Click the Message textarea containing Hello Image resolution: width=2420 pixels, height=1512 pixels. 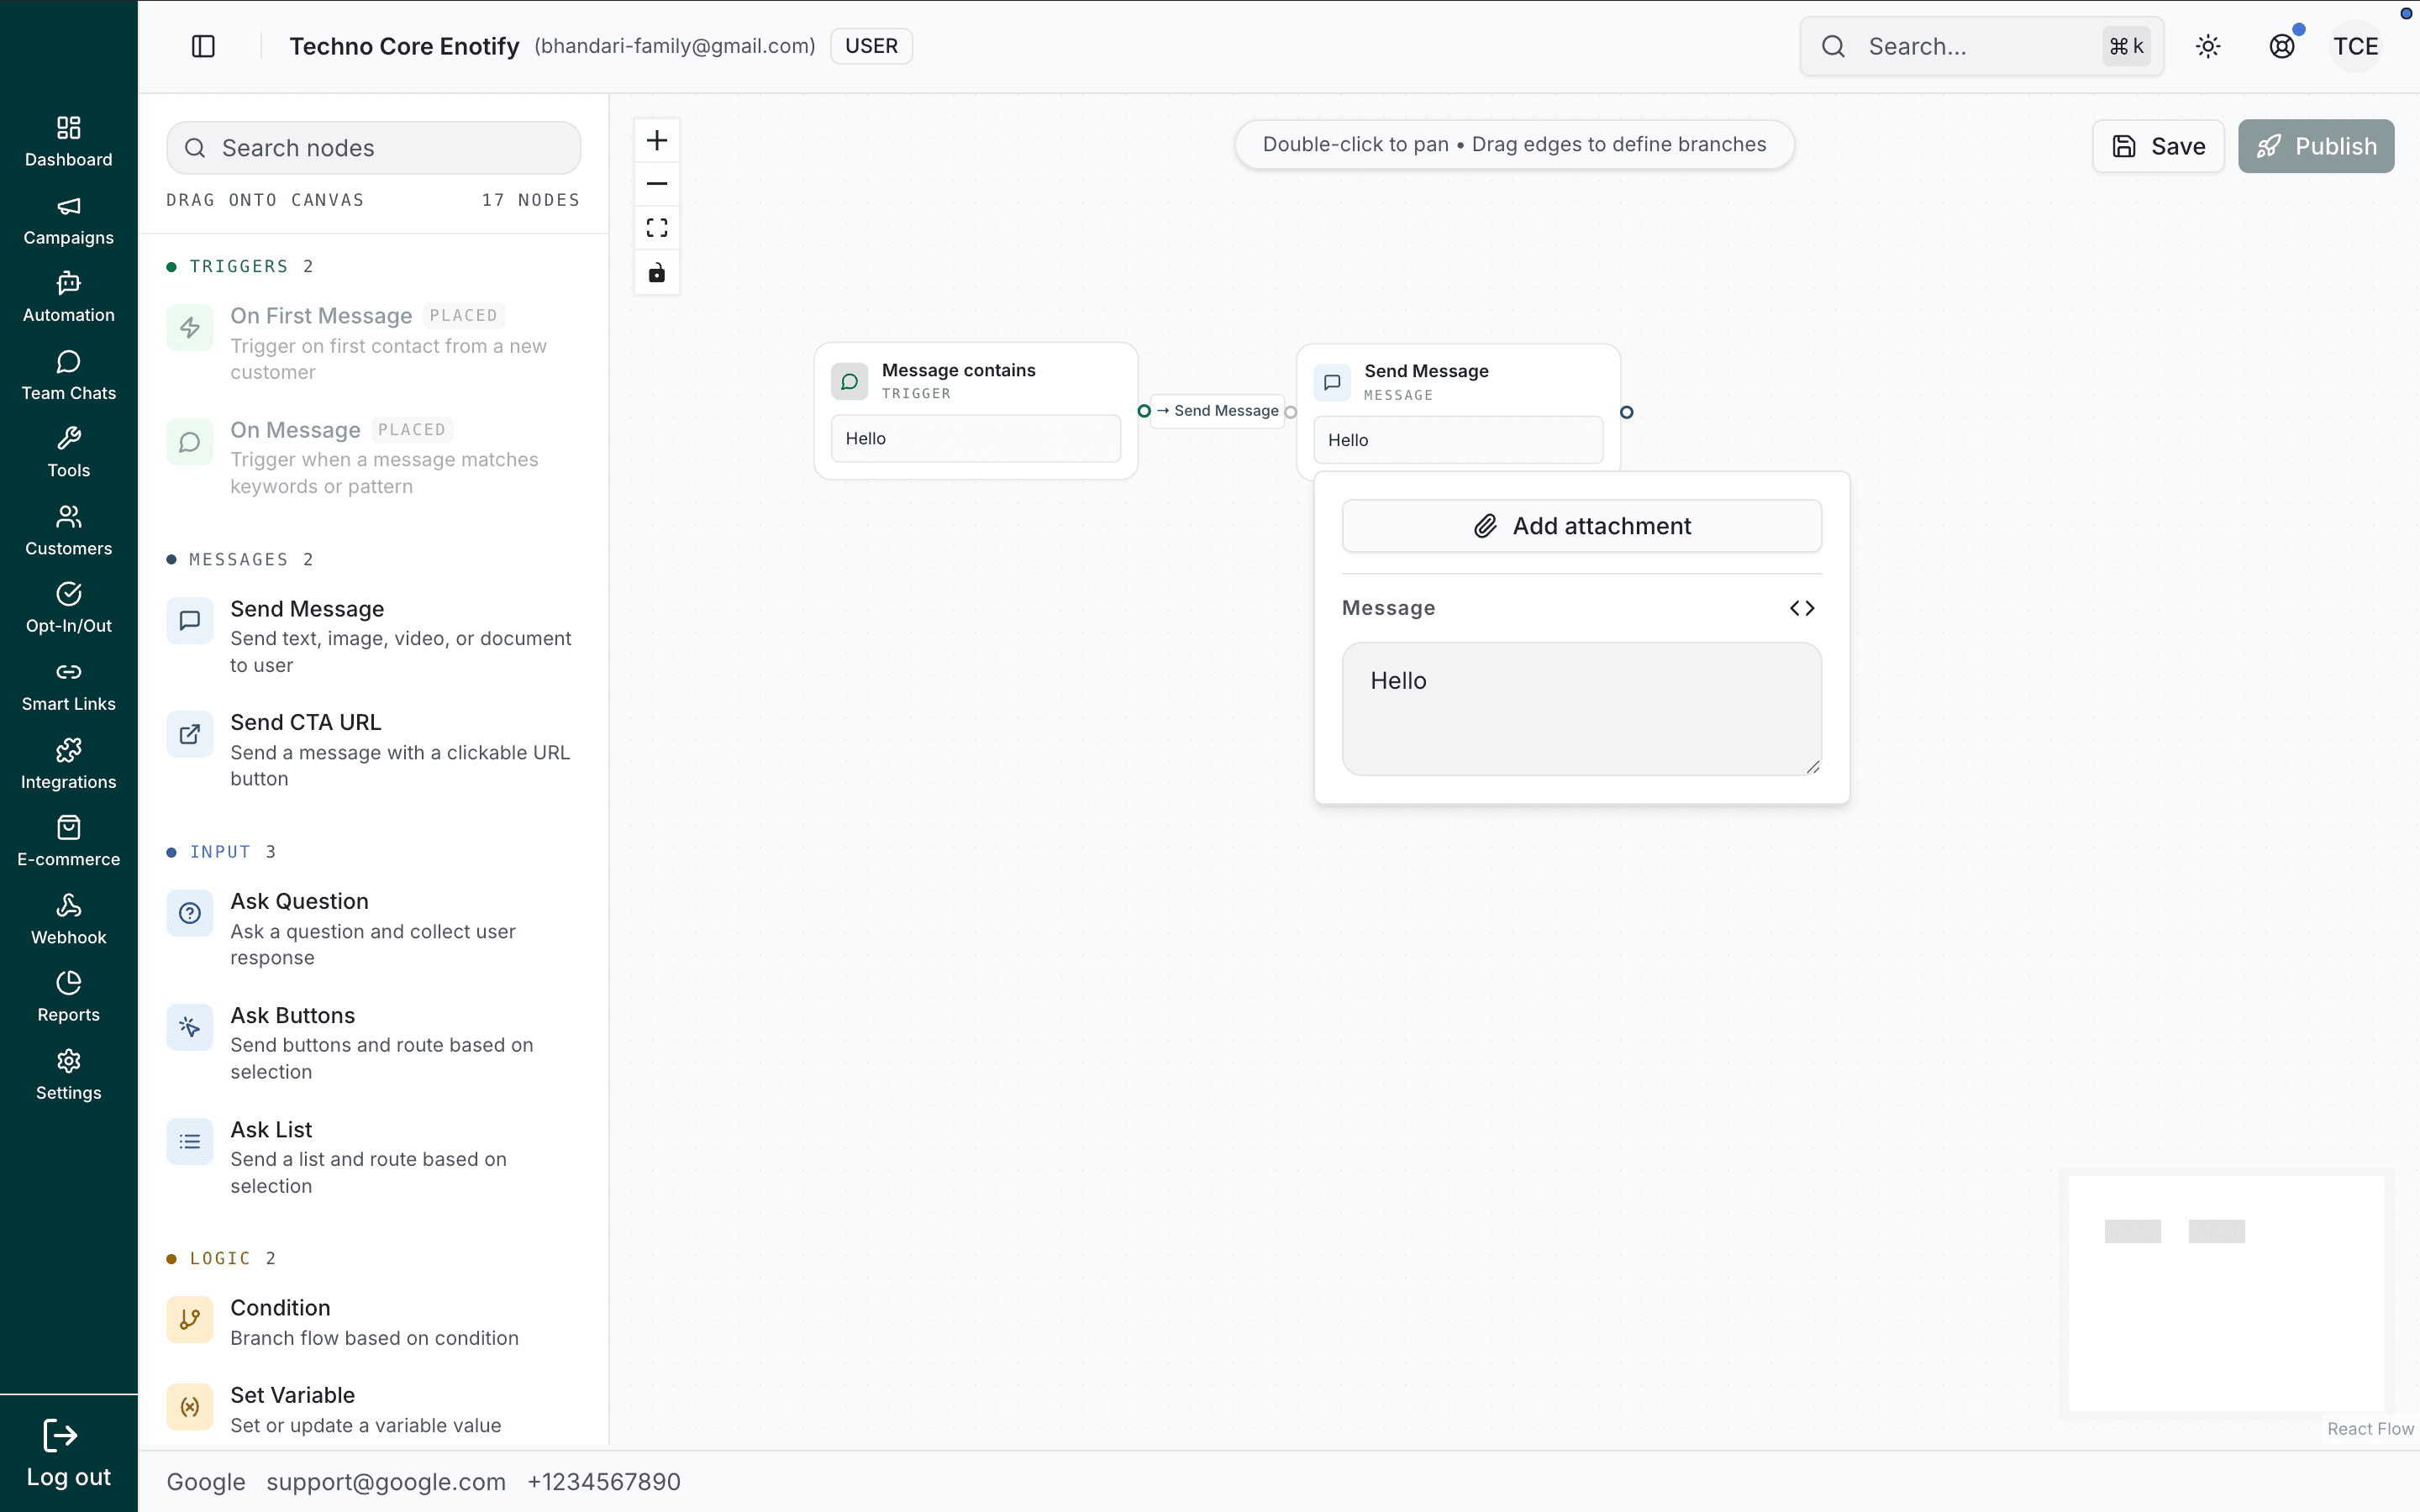[x=1582, y=709]
